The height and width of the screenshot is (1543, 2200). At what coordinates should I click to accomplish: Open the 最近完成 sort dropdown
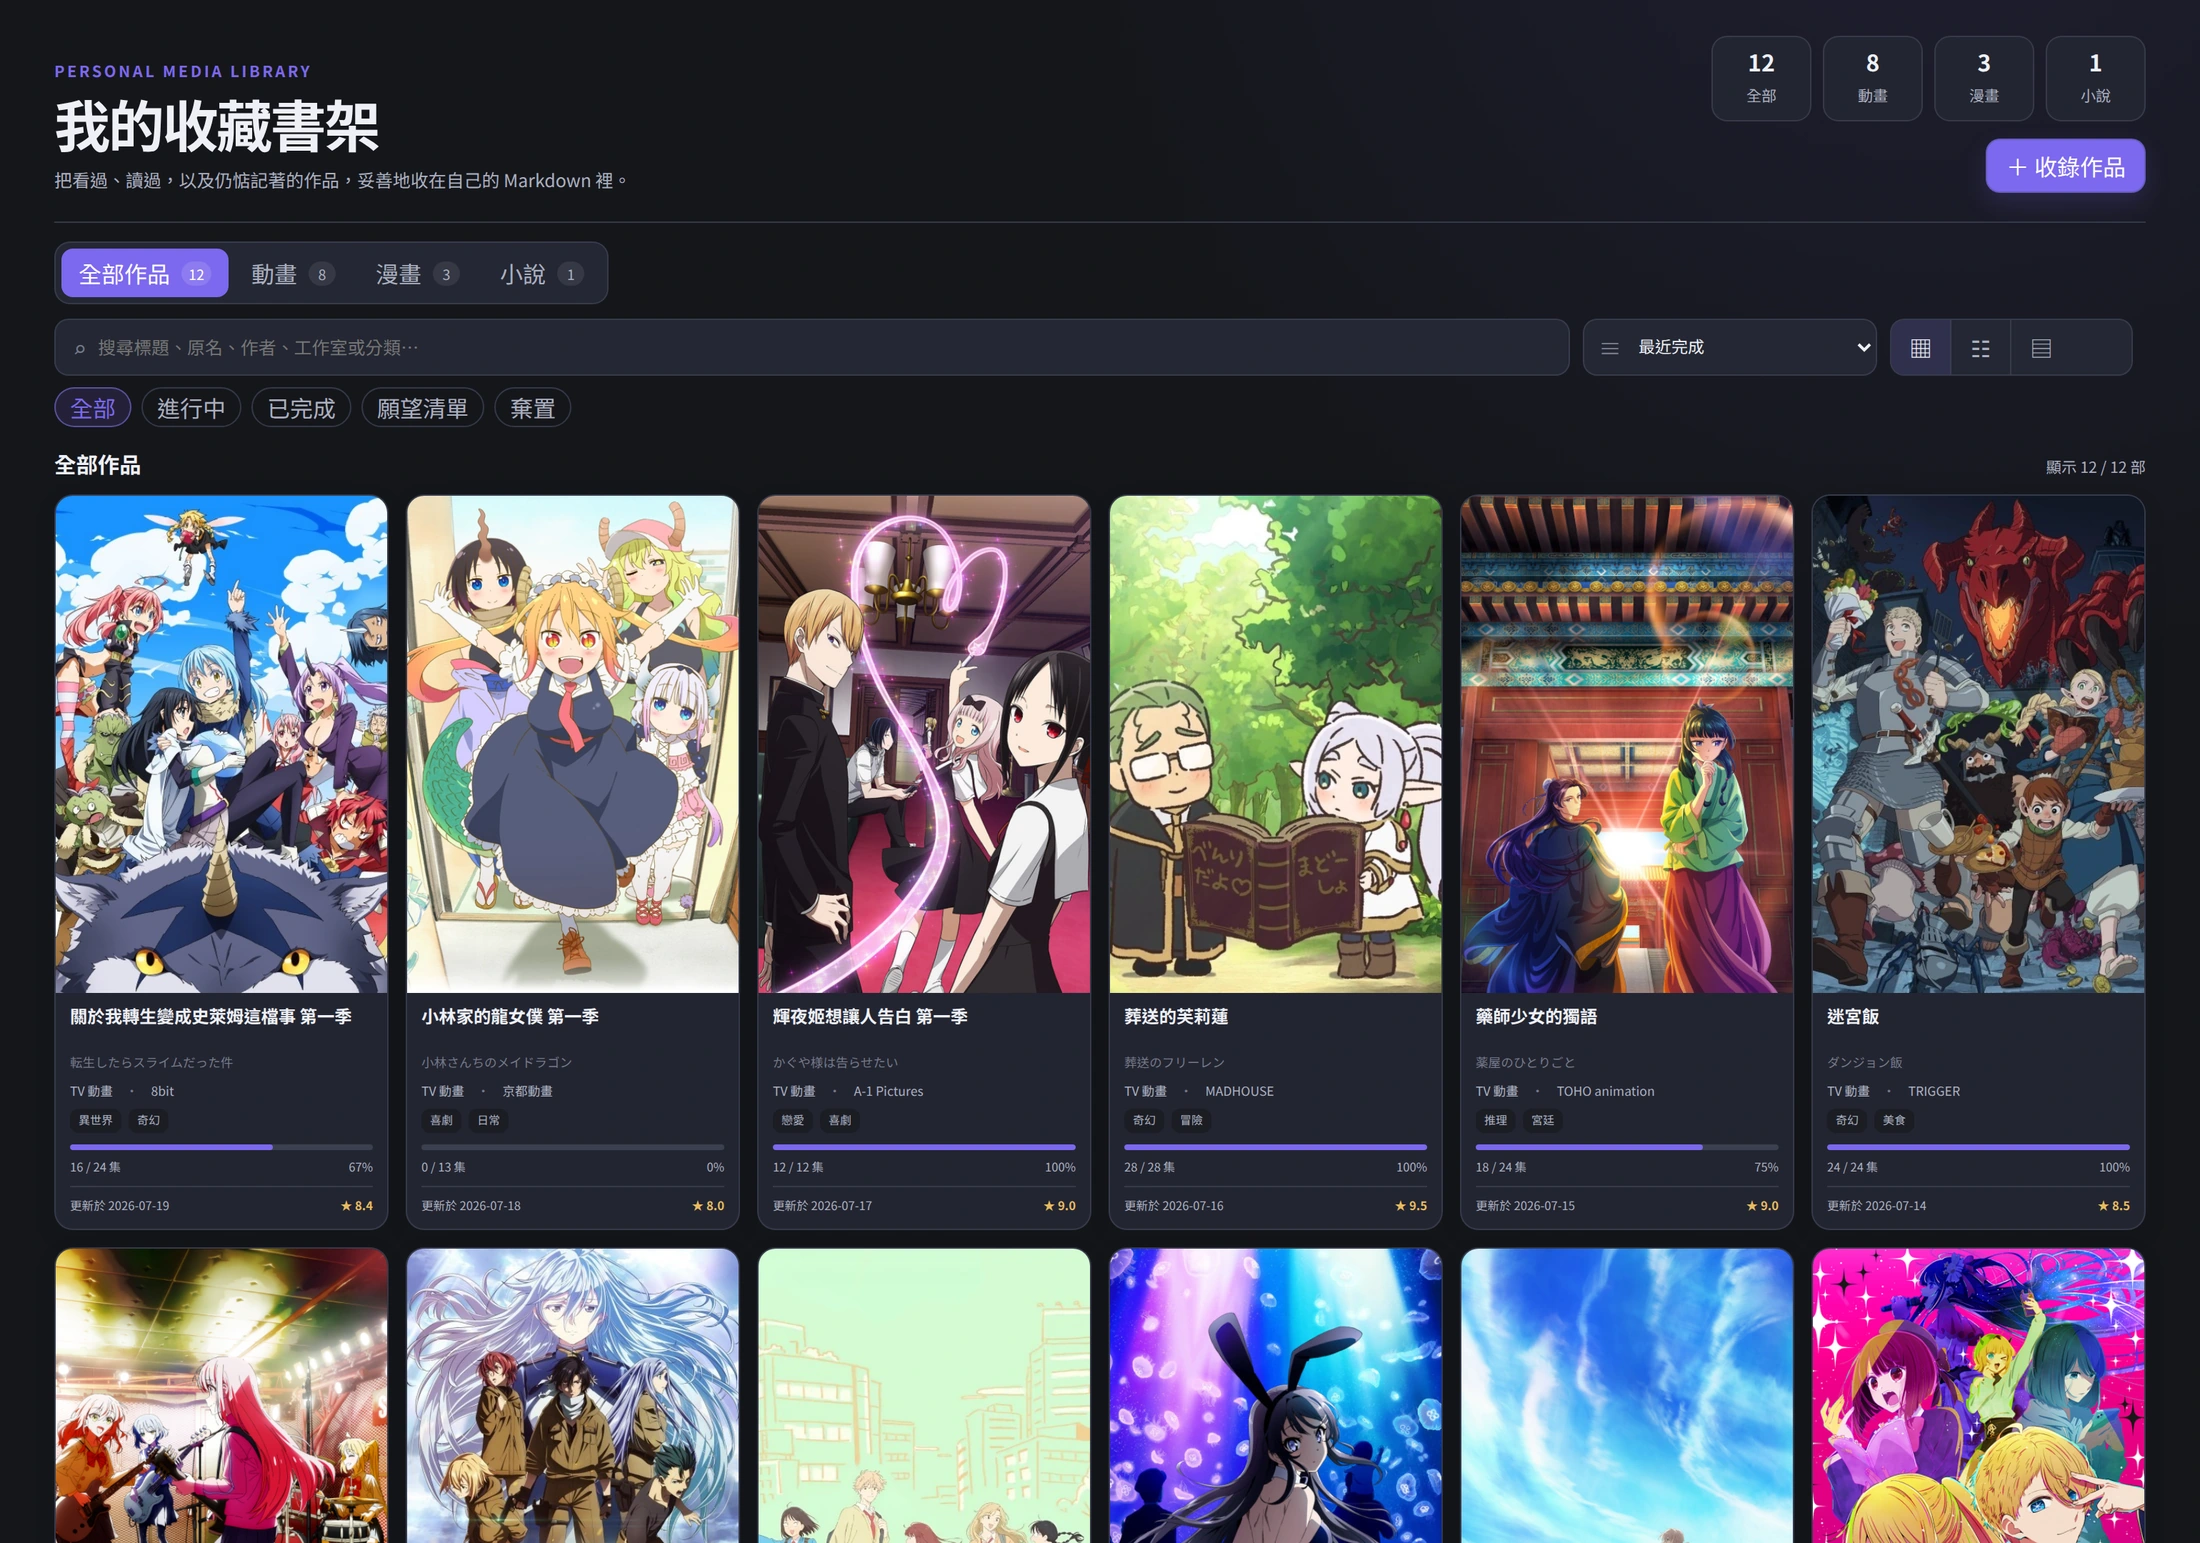pyautogui.click(x=1729, y=347)
